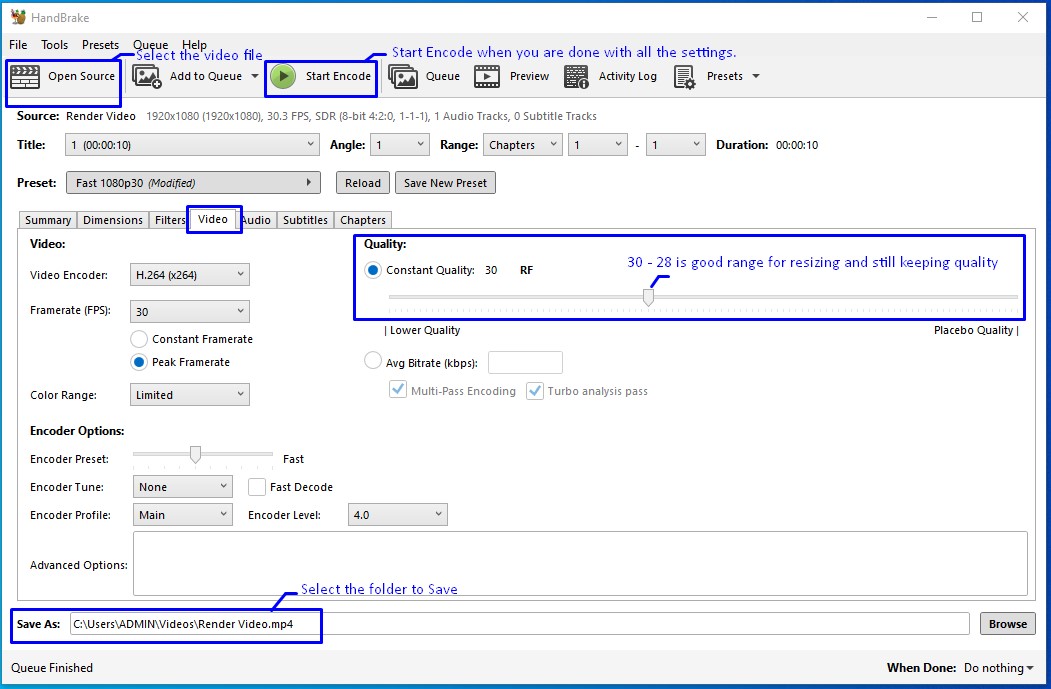This screenshot has height=689, width=1051.
Task: Click the Preview film icon
Action: 487,76
